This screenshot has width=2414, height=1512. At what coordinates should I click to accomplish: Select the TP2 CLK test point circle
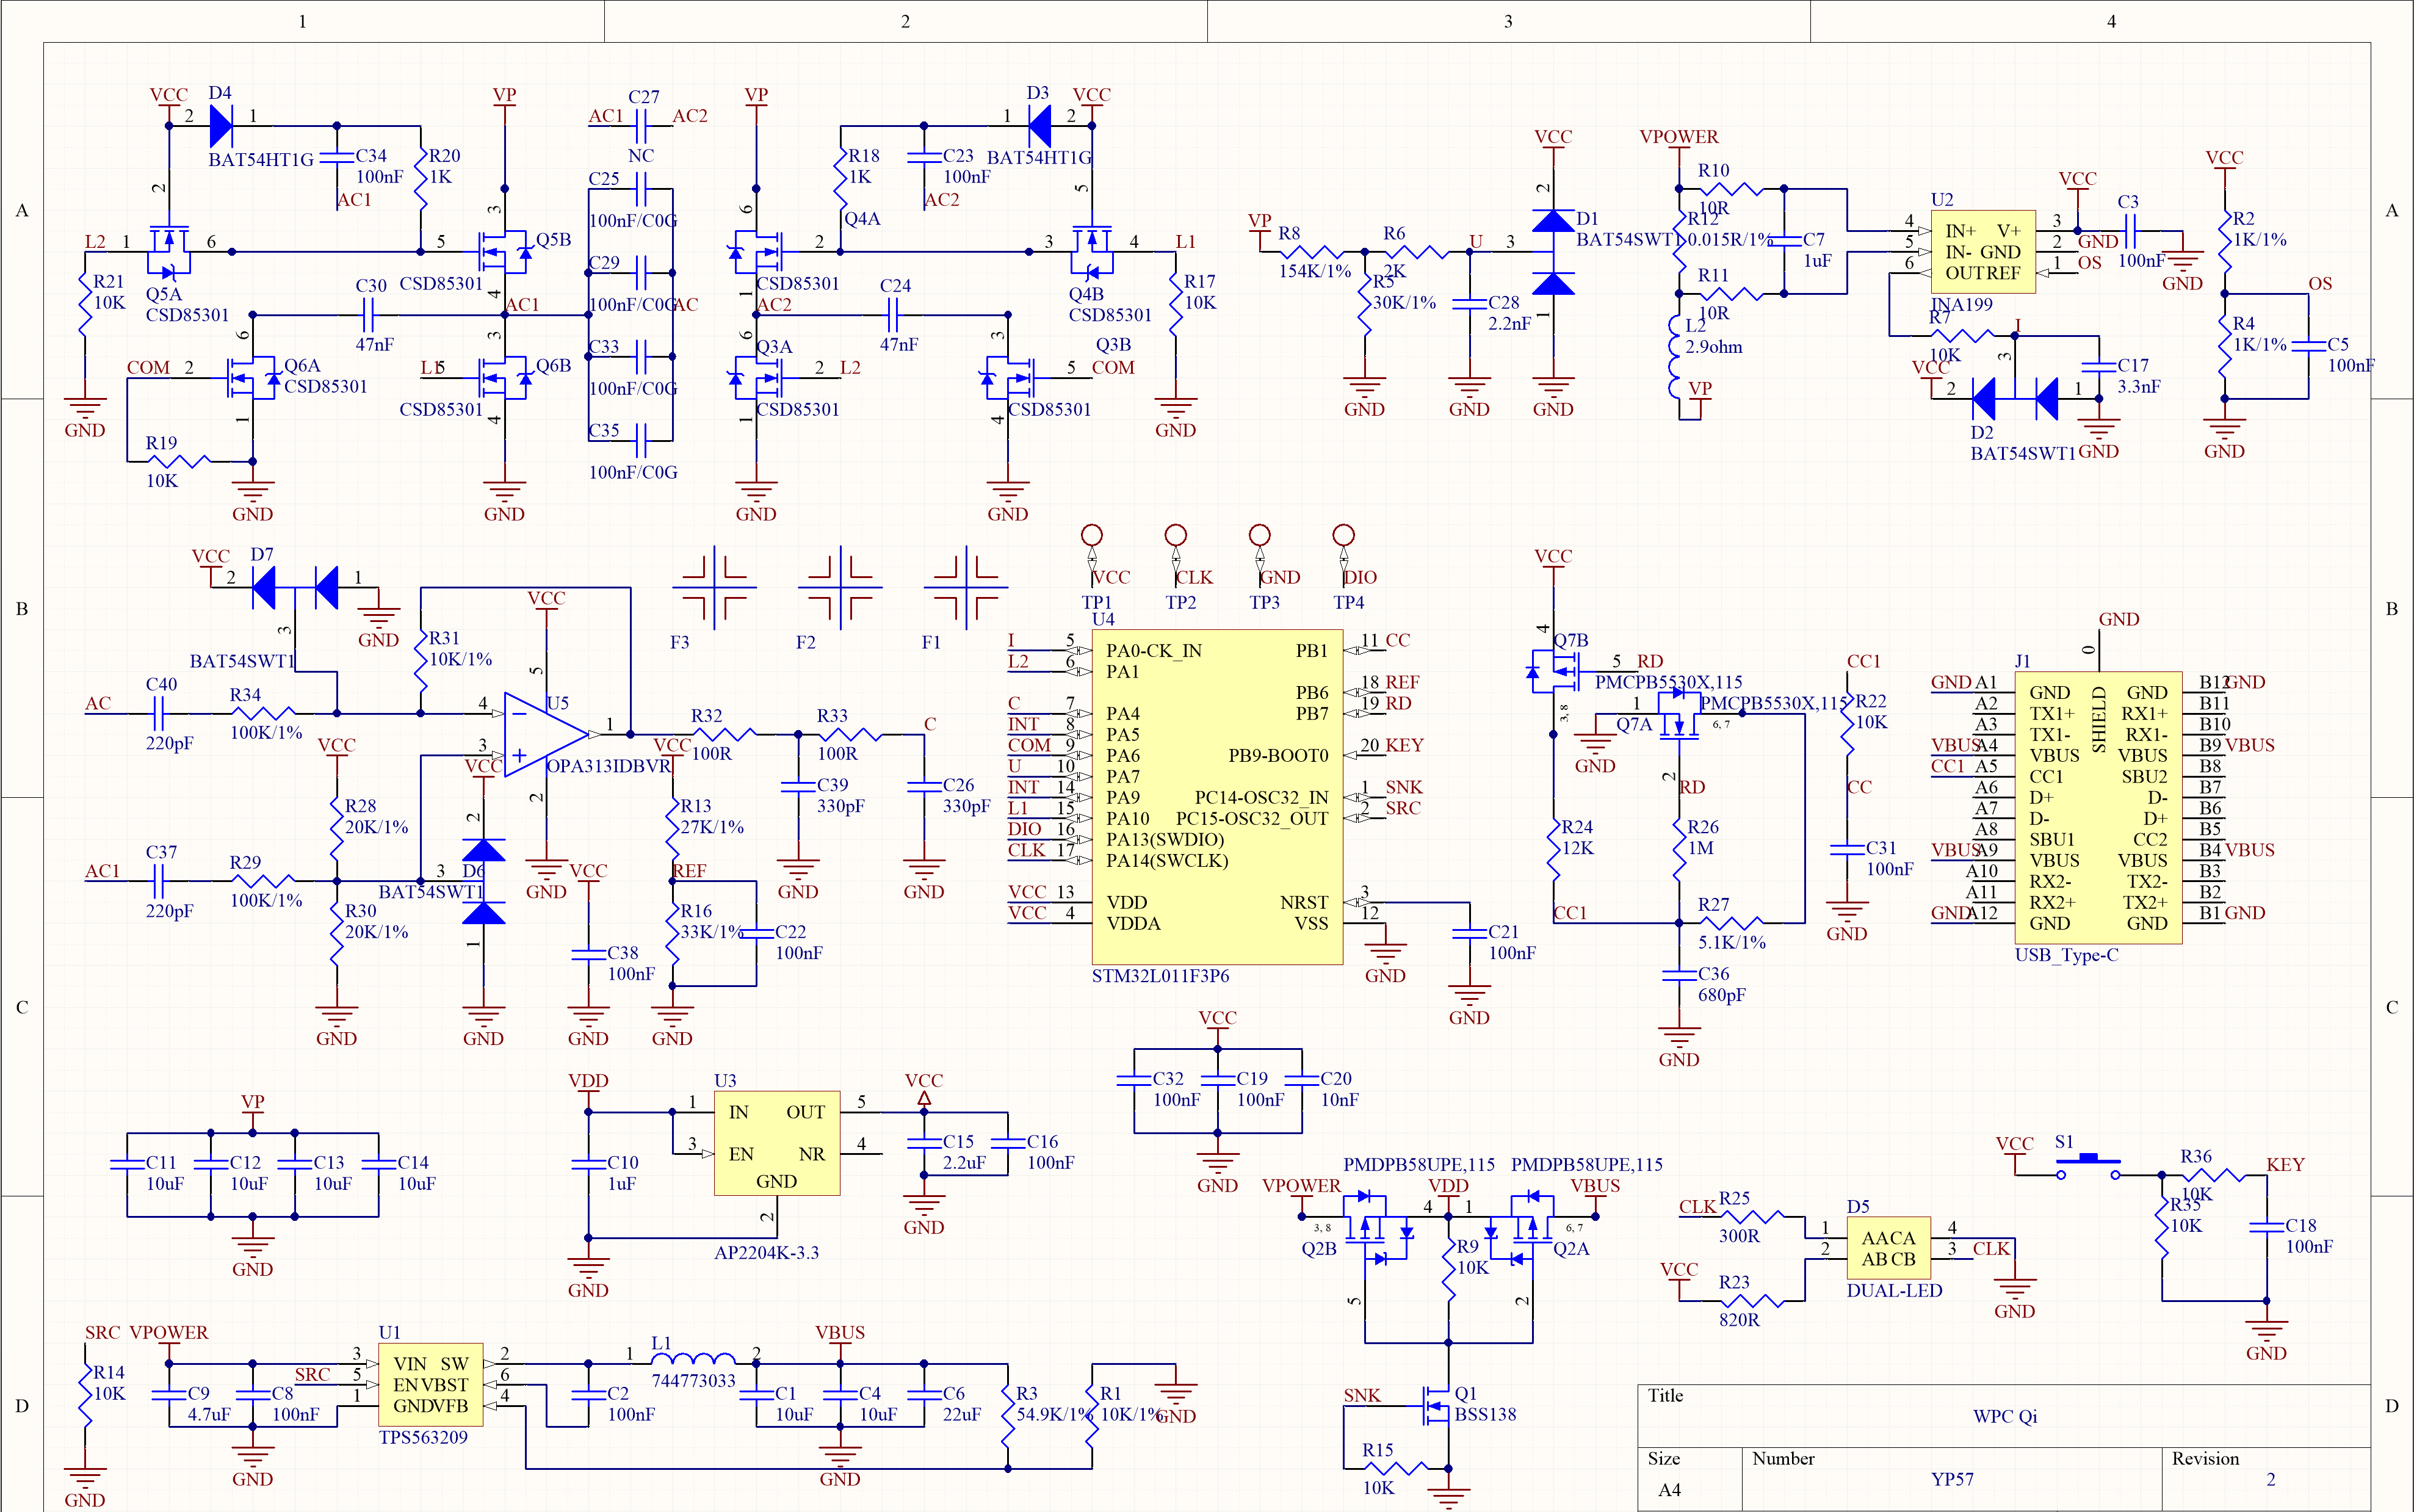(x=1176, y=535)
